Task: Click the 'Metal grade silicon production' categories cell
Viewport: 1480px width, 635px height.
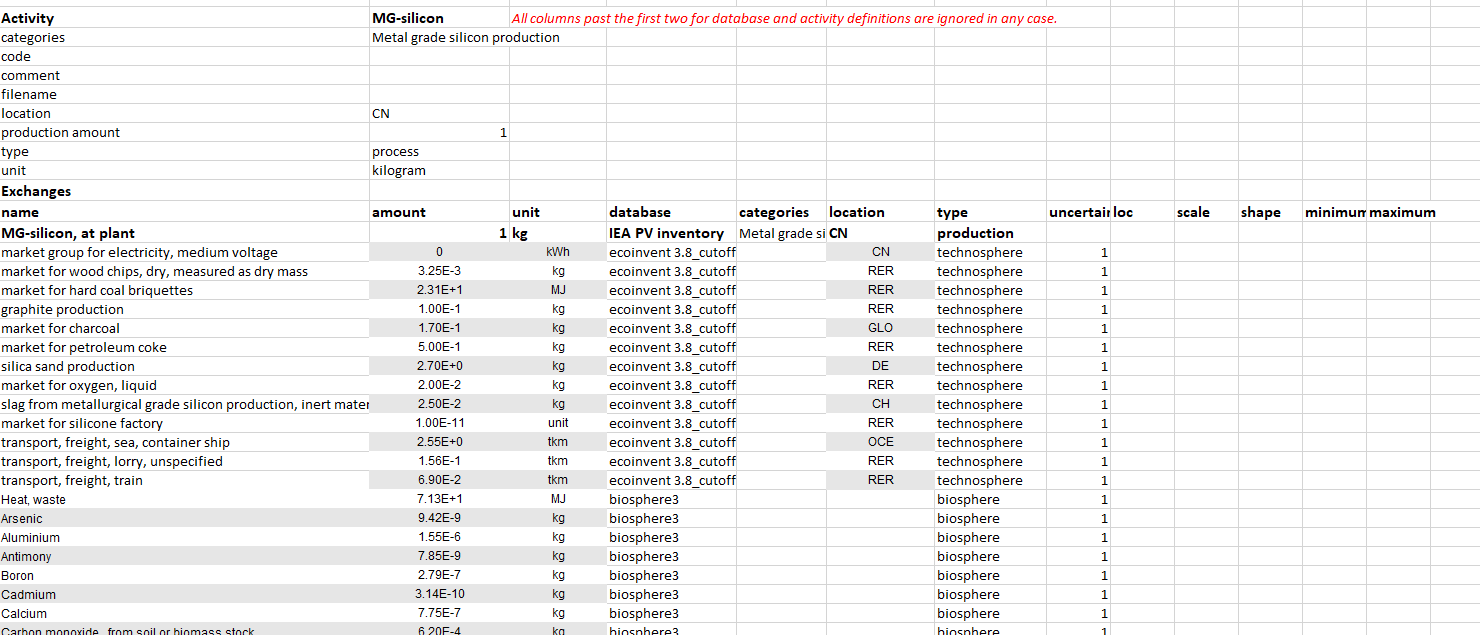Action: pos(466,37)
